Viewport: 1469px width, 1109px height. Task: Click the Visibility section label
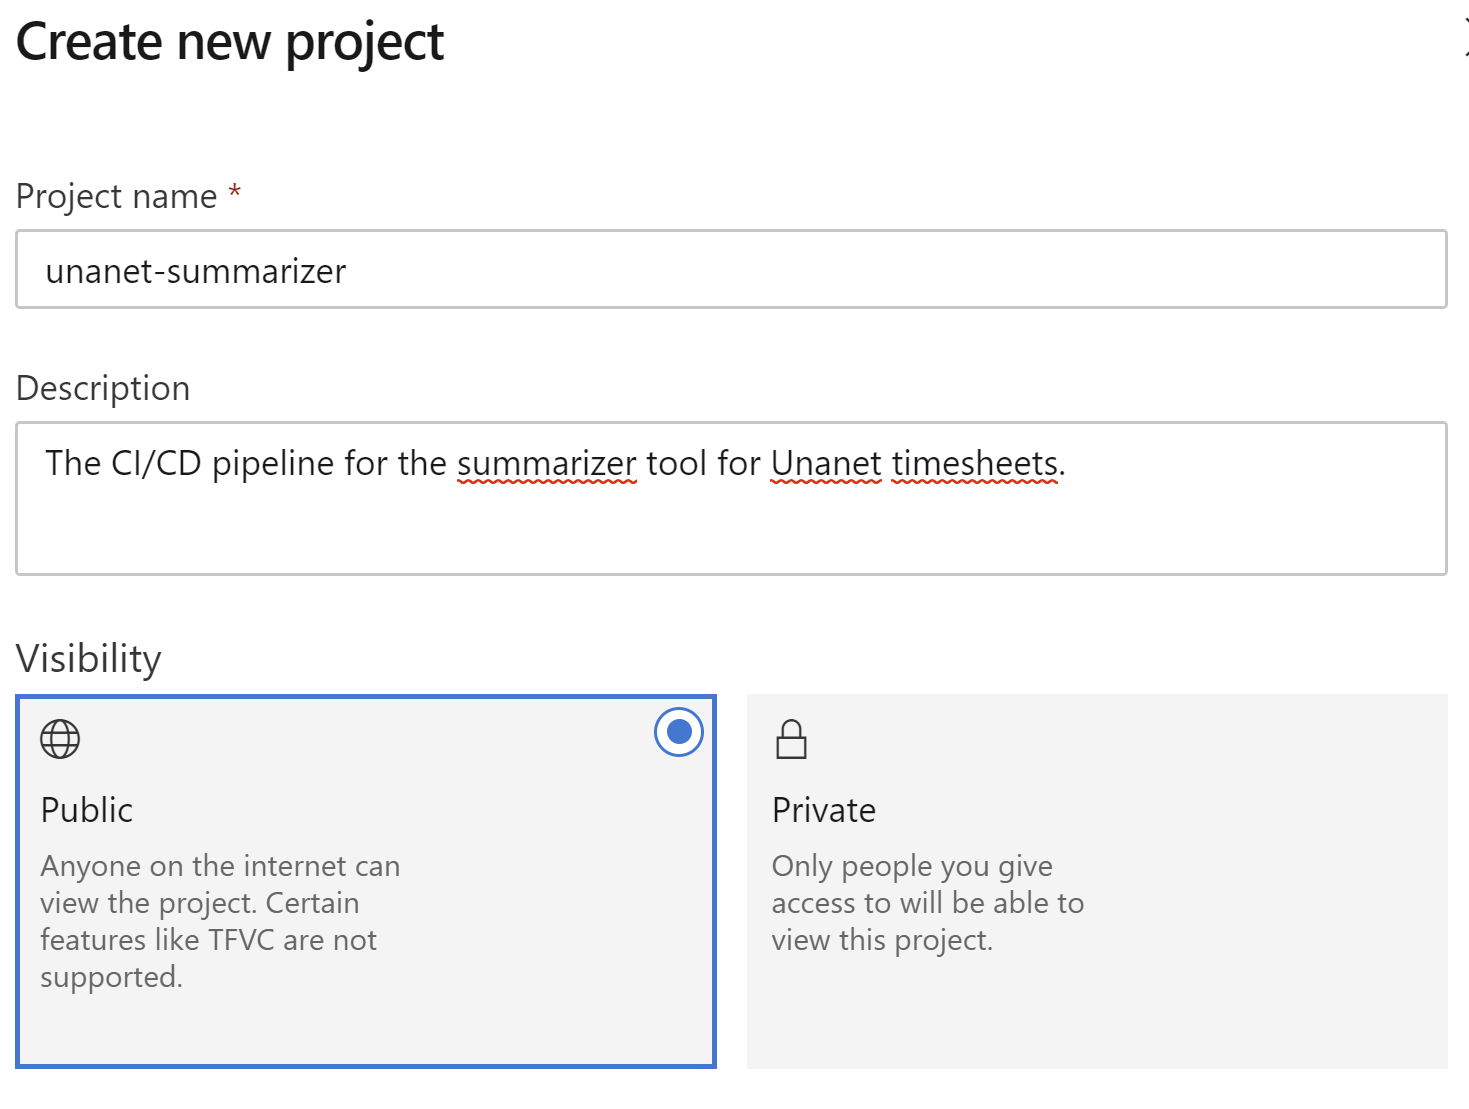coord(88,658)
